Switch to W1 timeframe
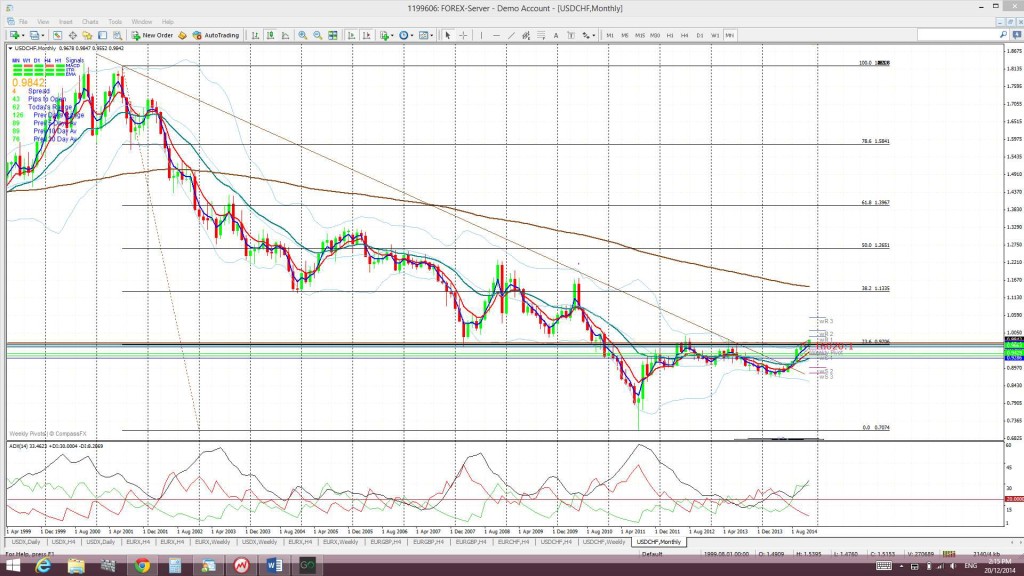Image resolution: width=1024 pixels, height=576 pixels. [x=715, y=35]
